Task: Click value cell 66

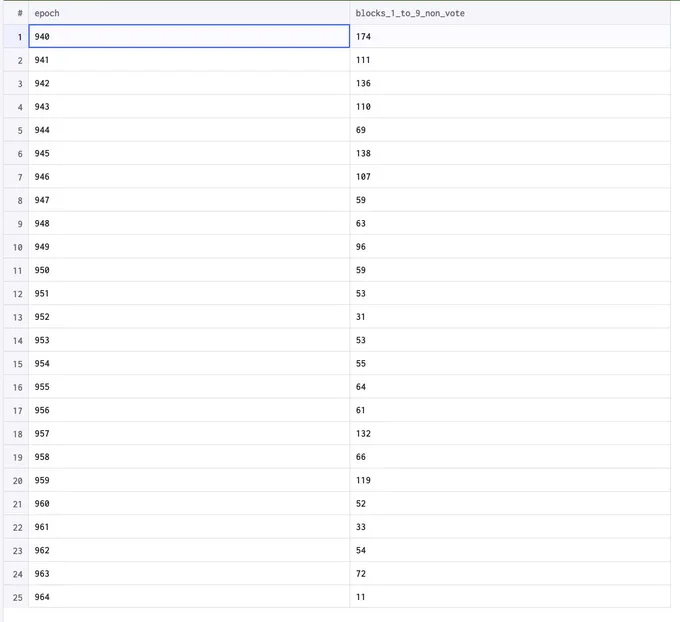Action: click(x=510, y=457)
